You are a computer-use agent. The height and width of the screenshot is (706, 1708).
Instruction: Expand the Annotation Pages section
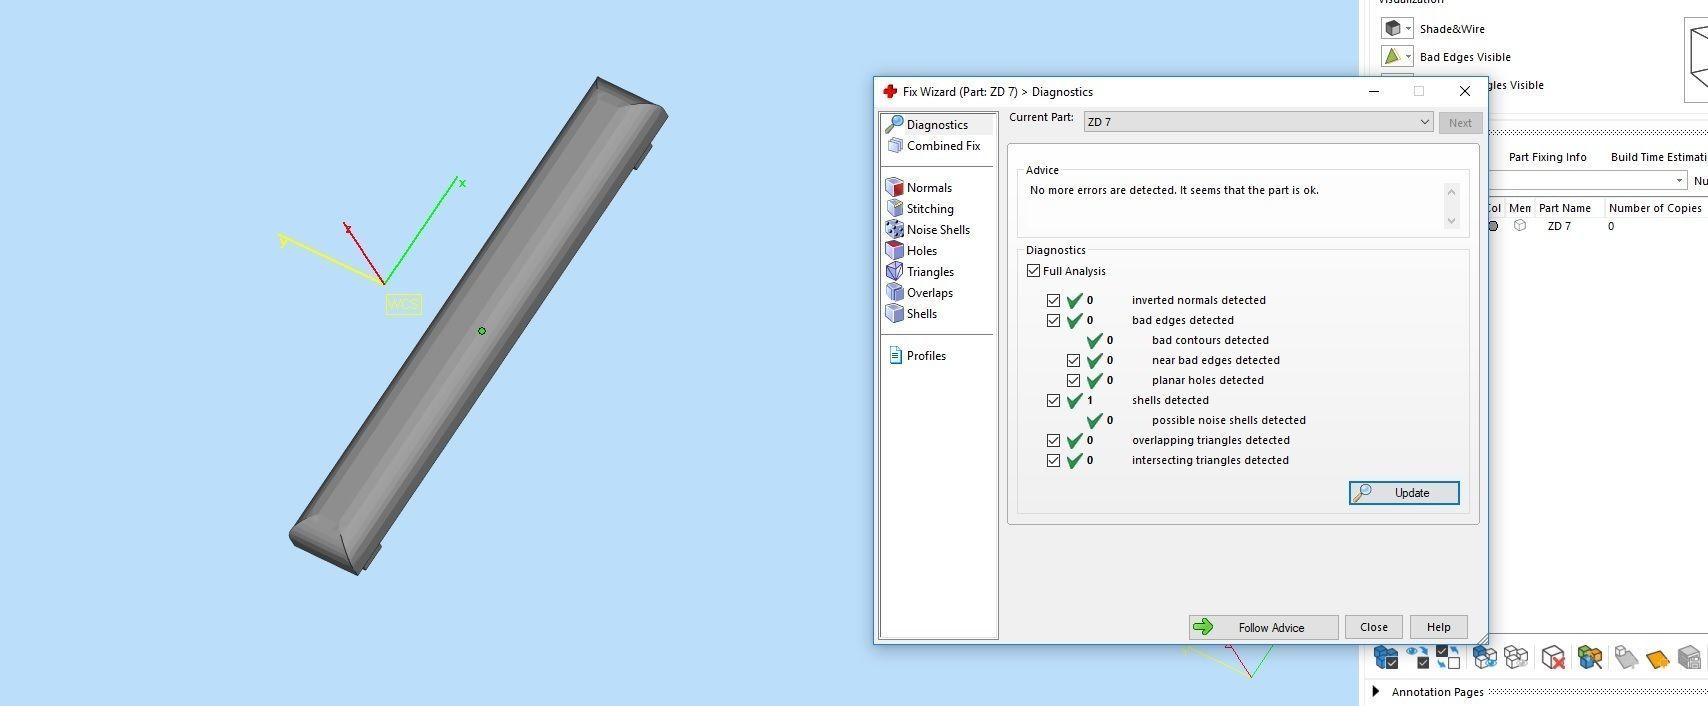coord(1376,691)
